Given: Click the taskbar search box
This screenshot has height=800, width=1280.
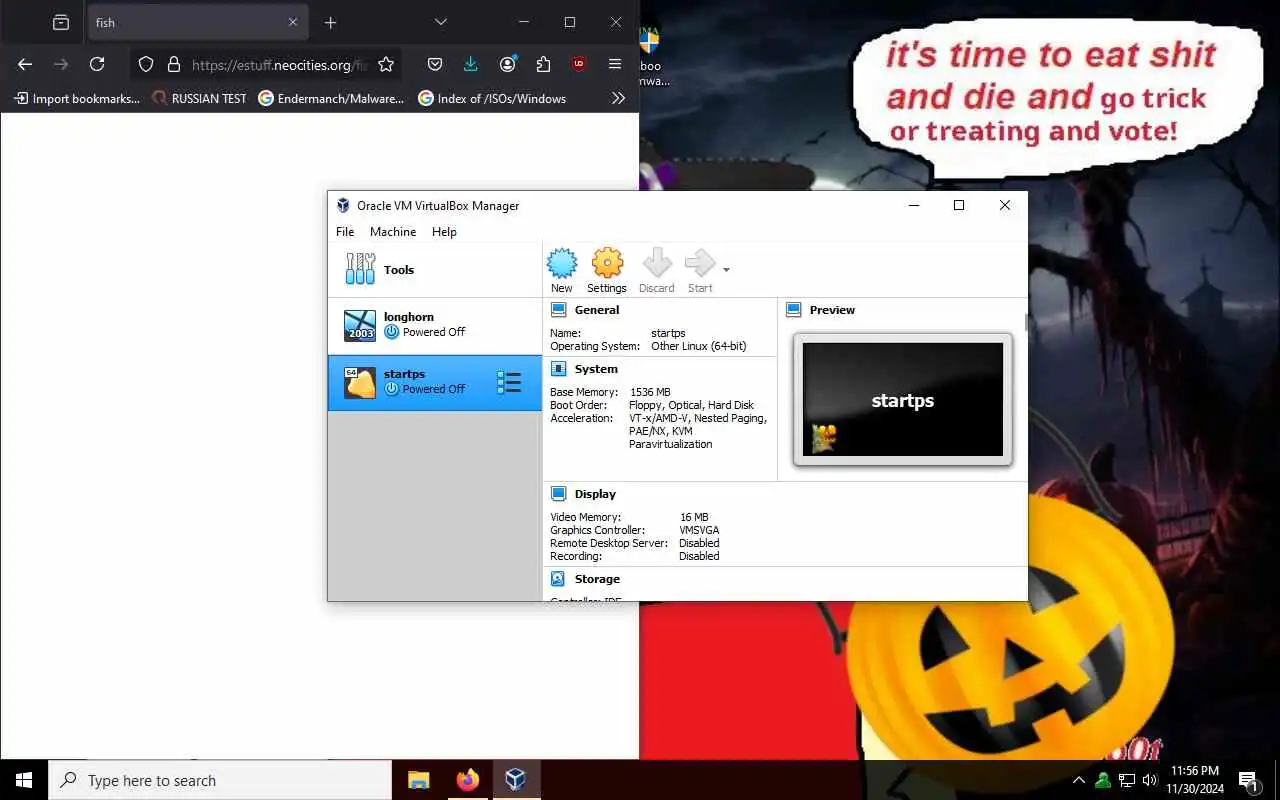Looking at the screenshot, I should point(220,780).
